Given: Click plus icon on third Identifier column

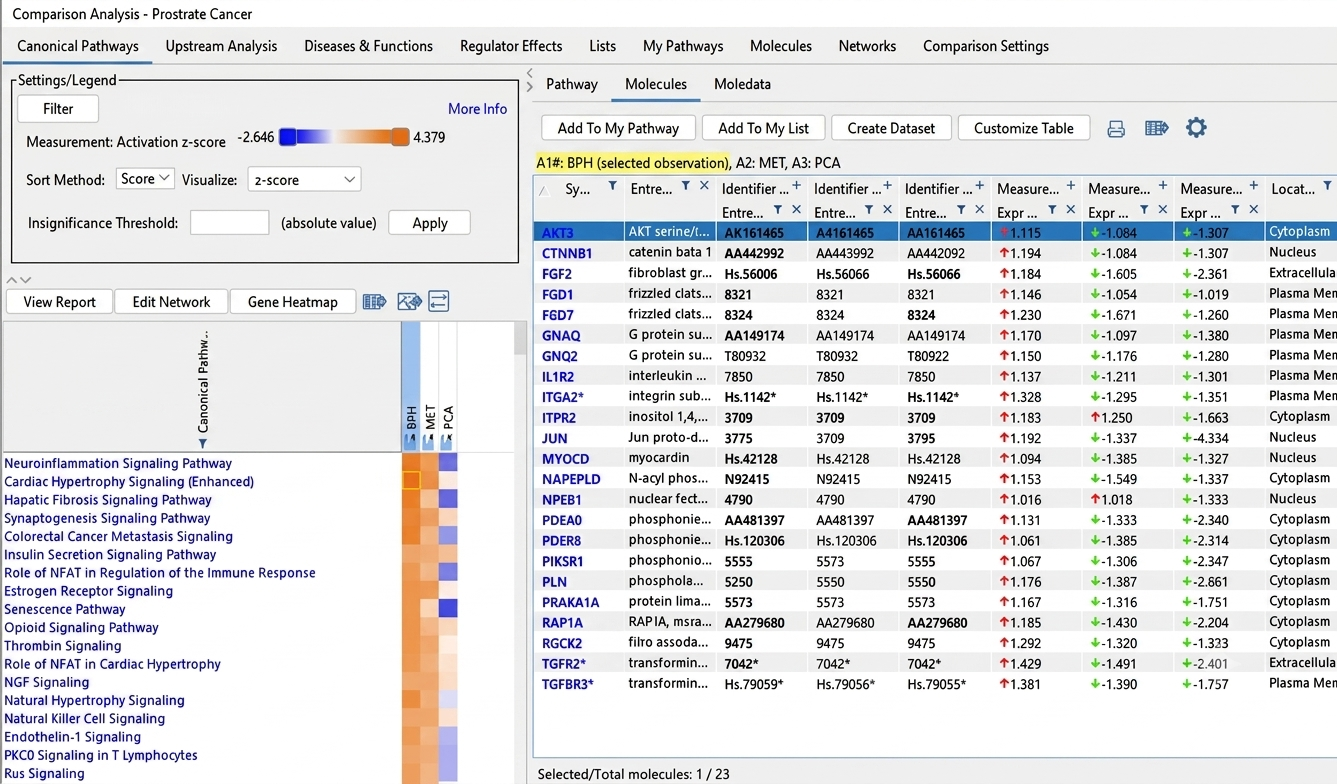Looking at the screenshot, I should [x=979, y=187].
